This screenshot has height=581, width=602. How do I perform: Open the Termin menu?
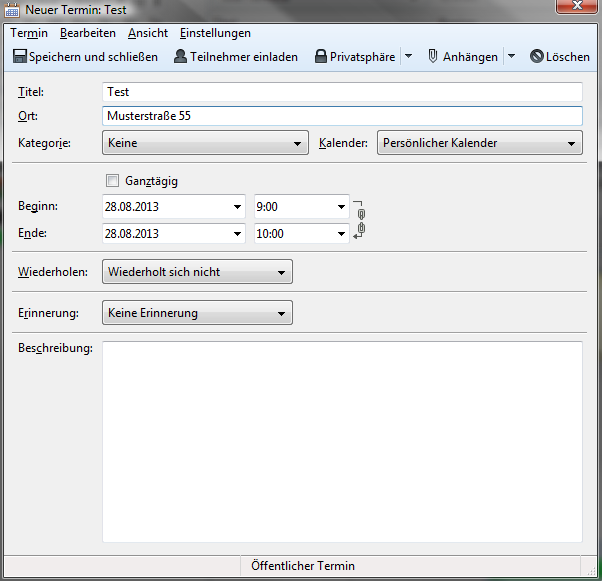click(29, 33)
